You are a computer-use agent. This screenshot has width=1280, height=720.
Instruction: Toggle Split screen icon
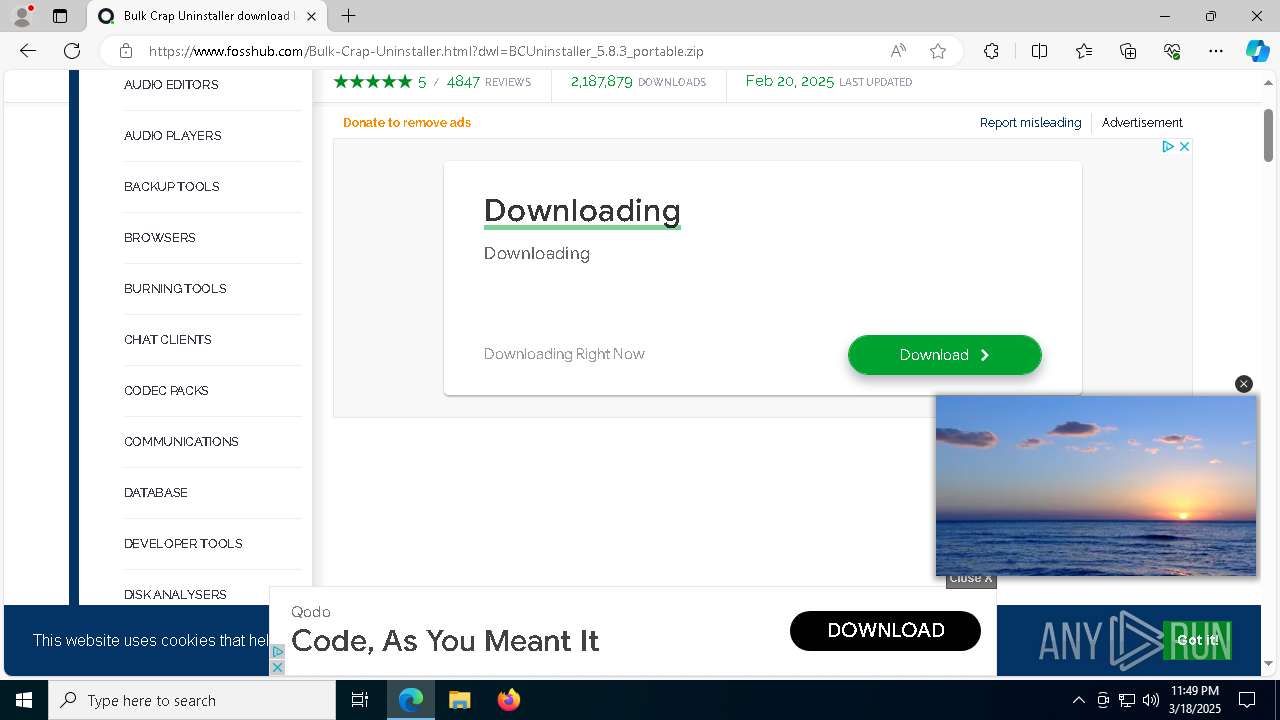(x=1039, y=51)
